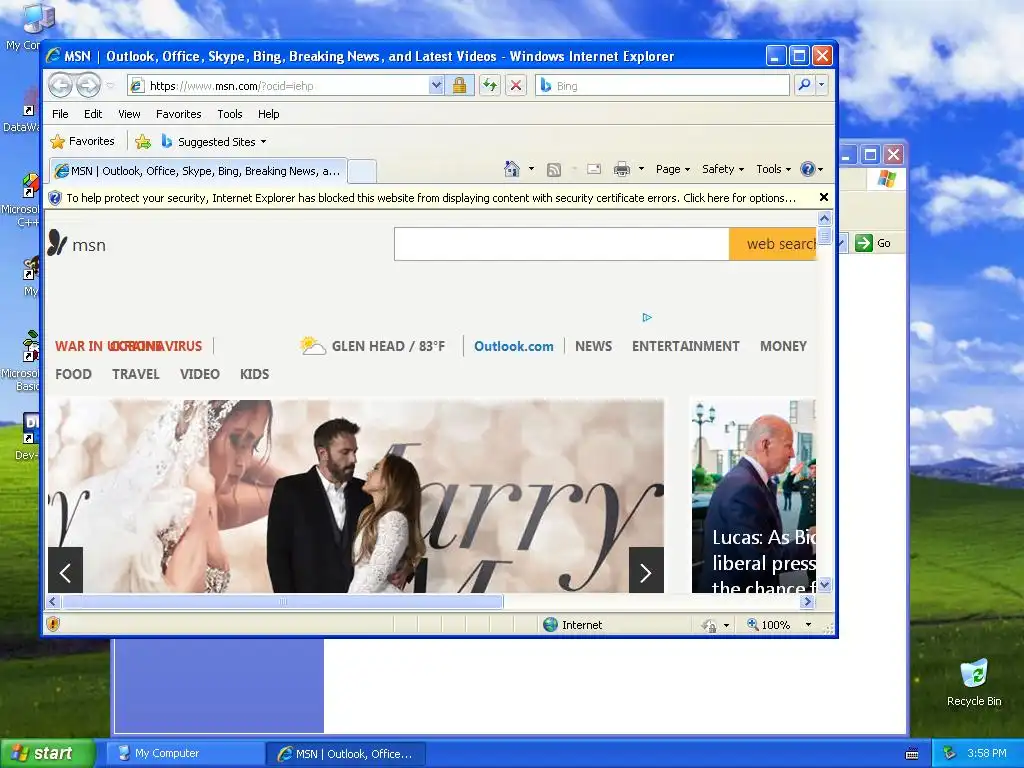
Task: Open the View menu
Action: 129,114
